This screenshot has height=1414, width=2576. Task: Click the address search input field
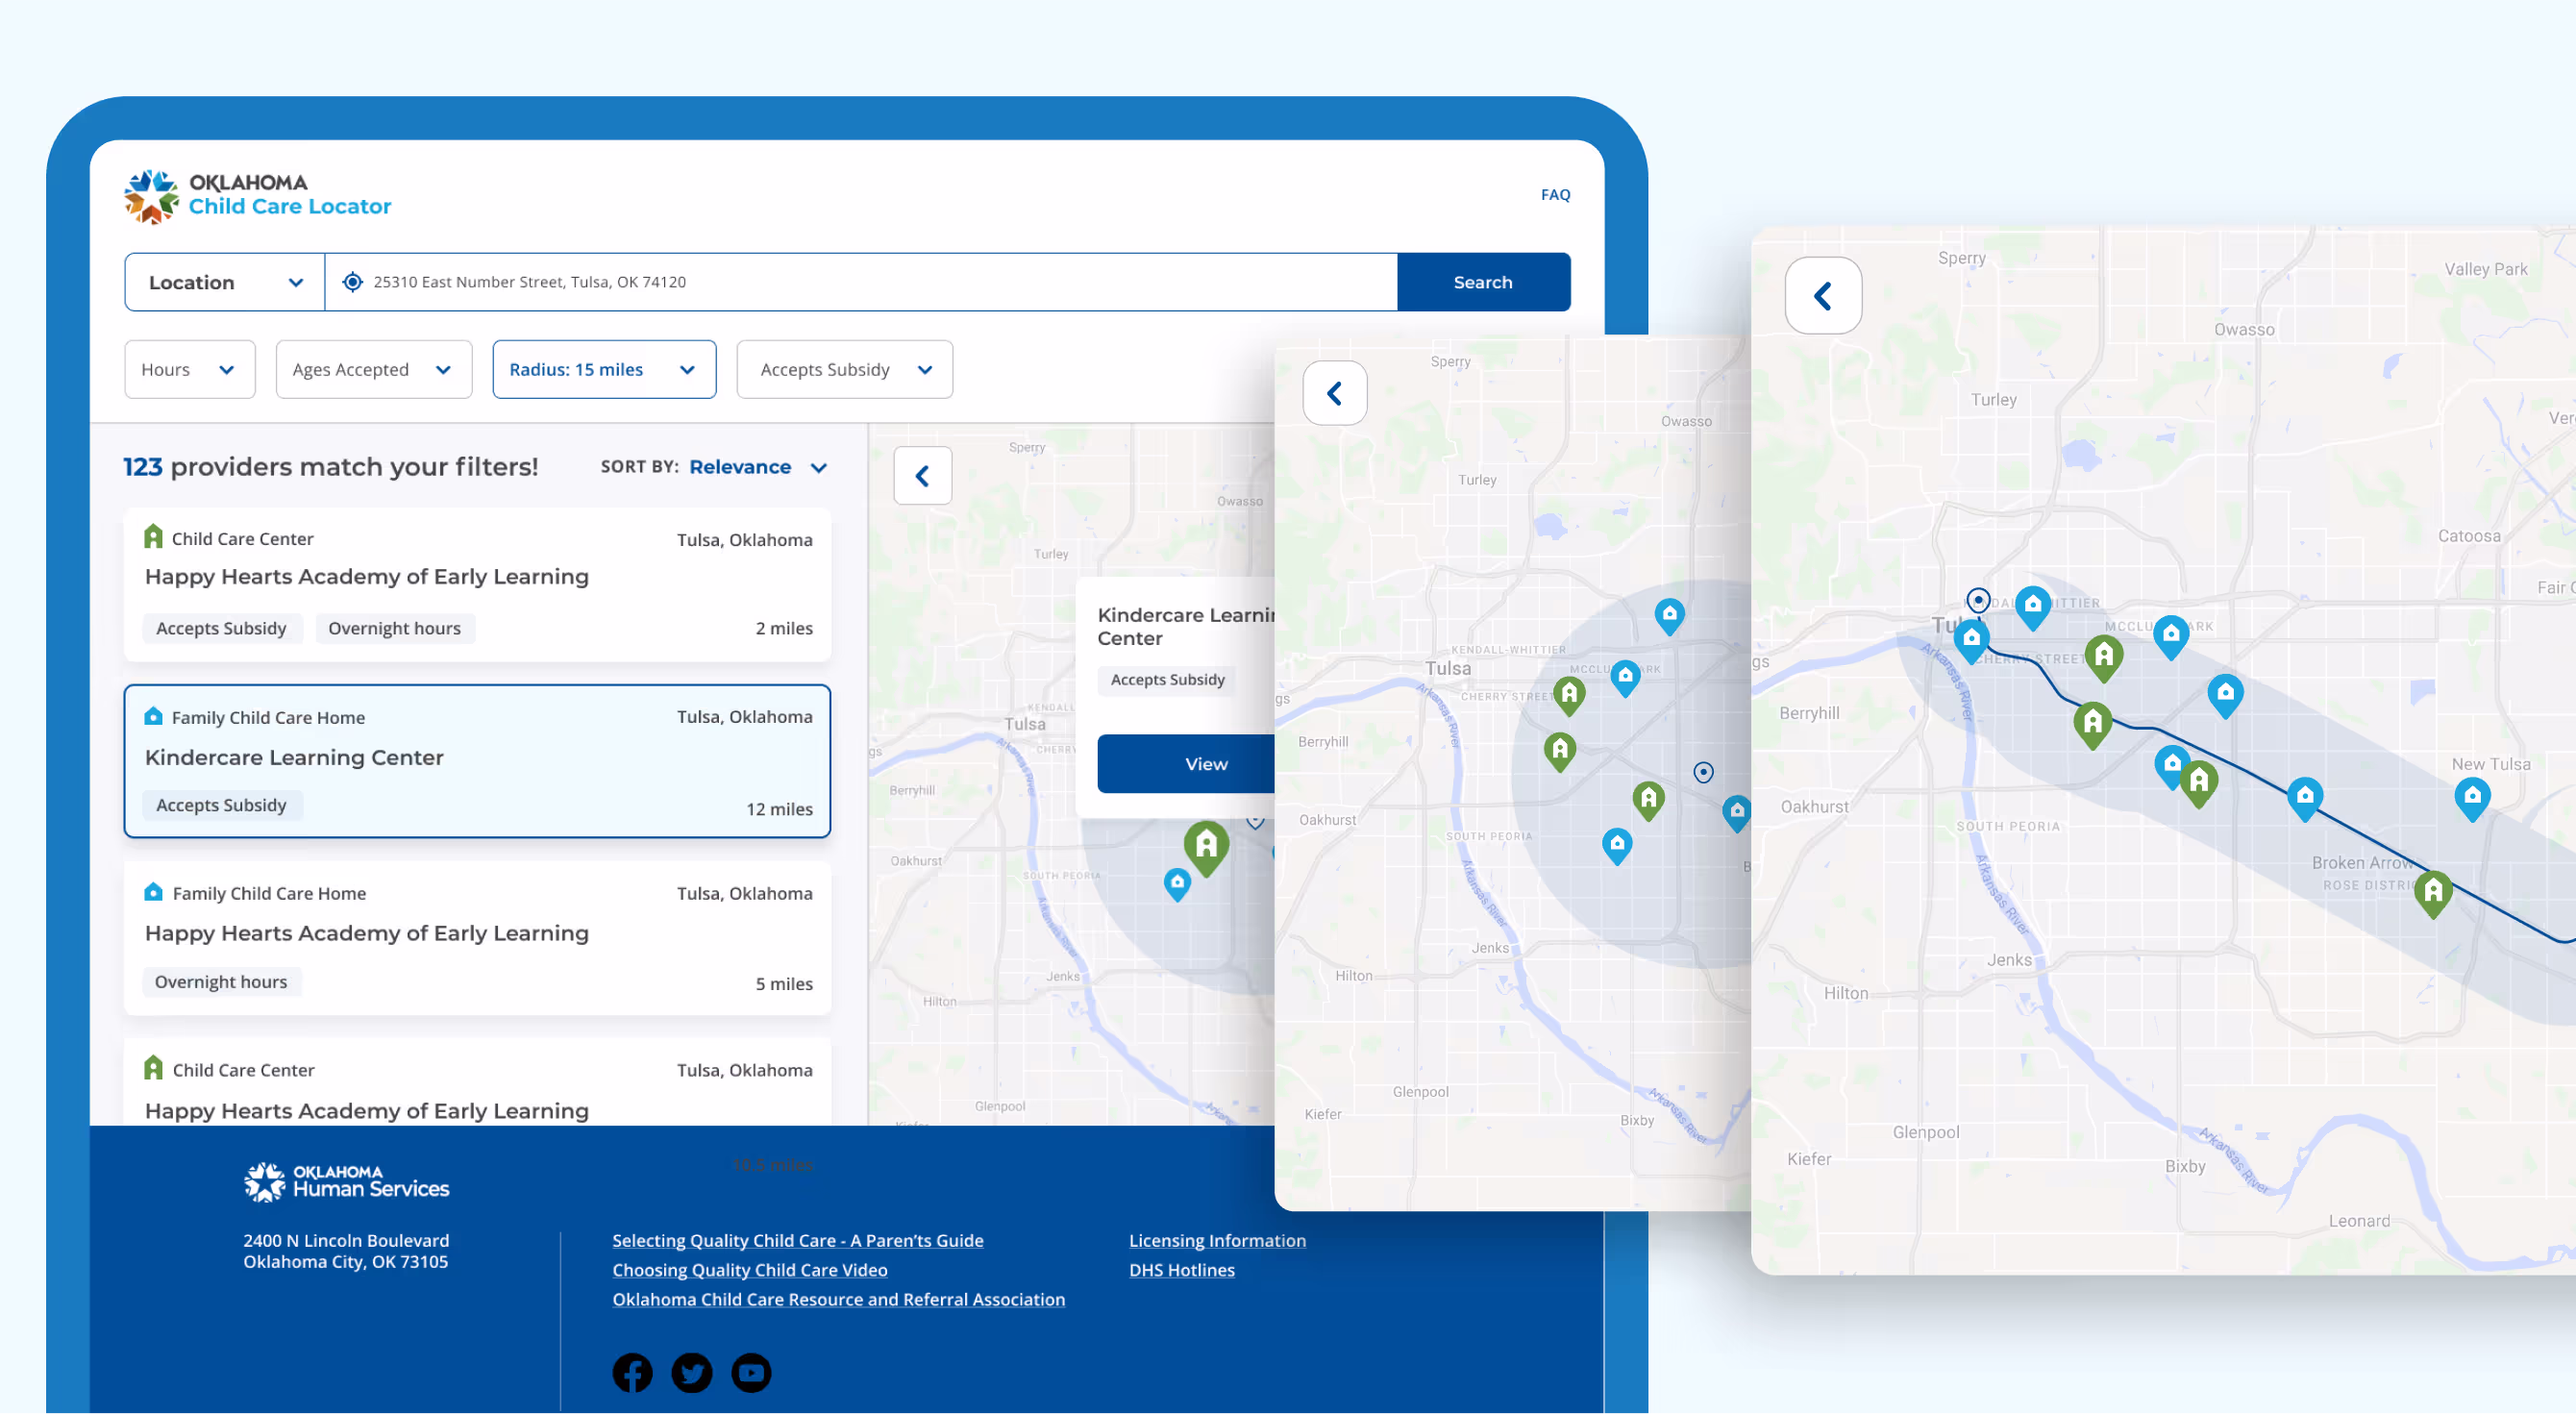click(860, 282)
